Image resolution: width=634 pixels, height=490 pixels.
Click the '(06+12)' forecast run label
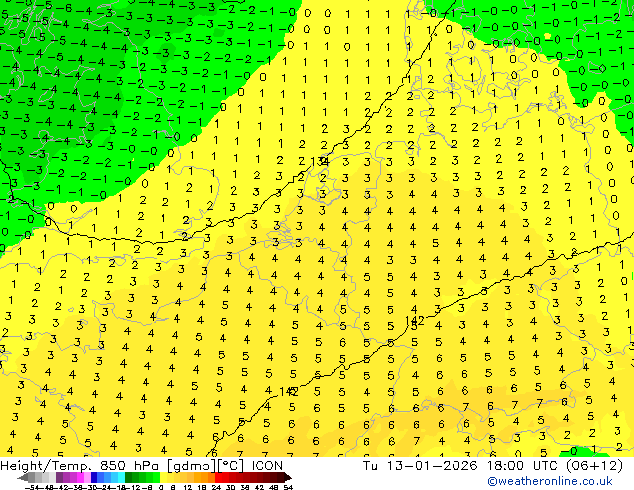(x=594, y=466)
